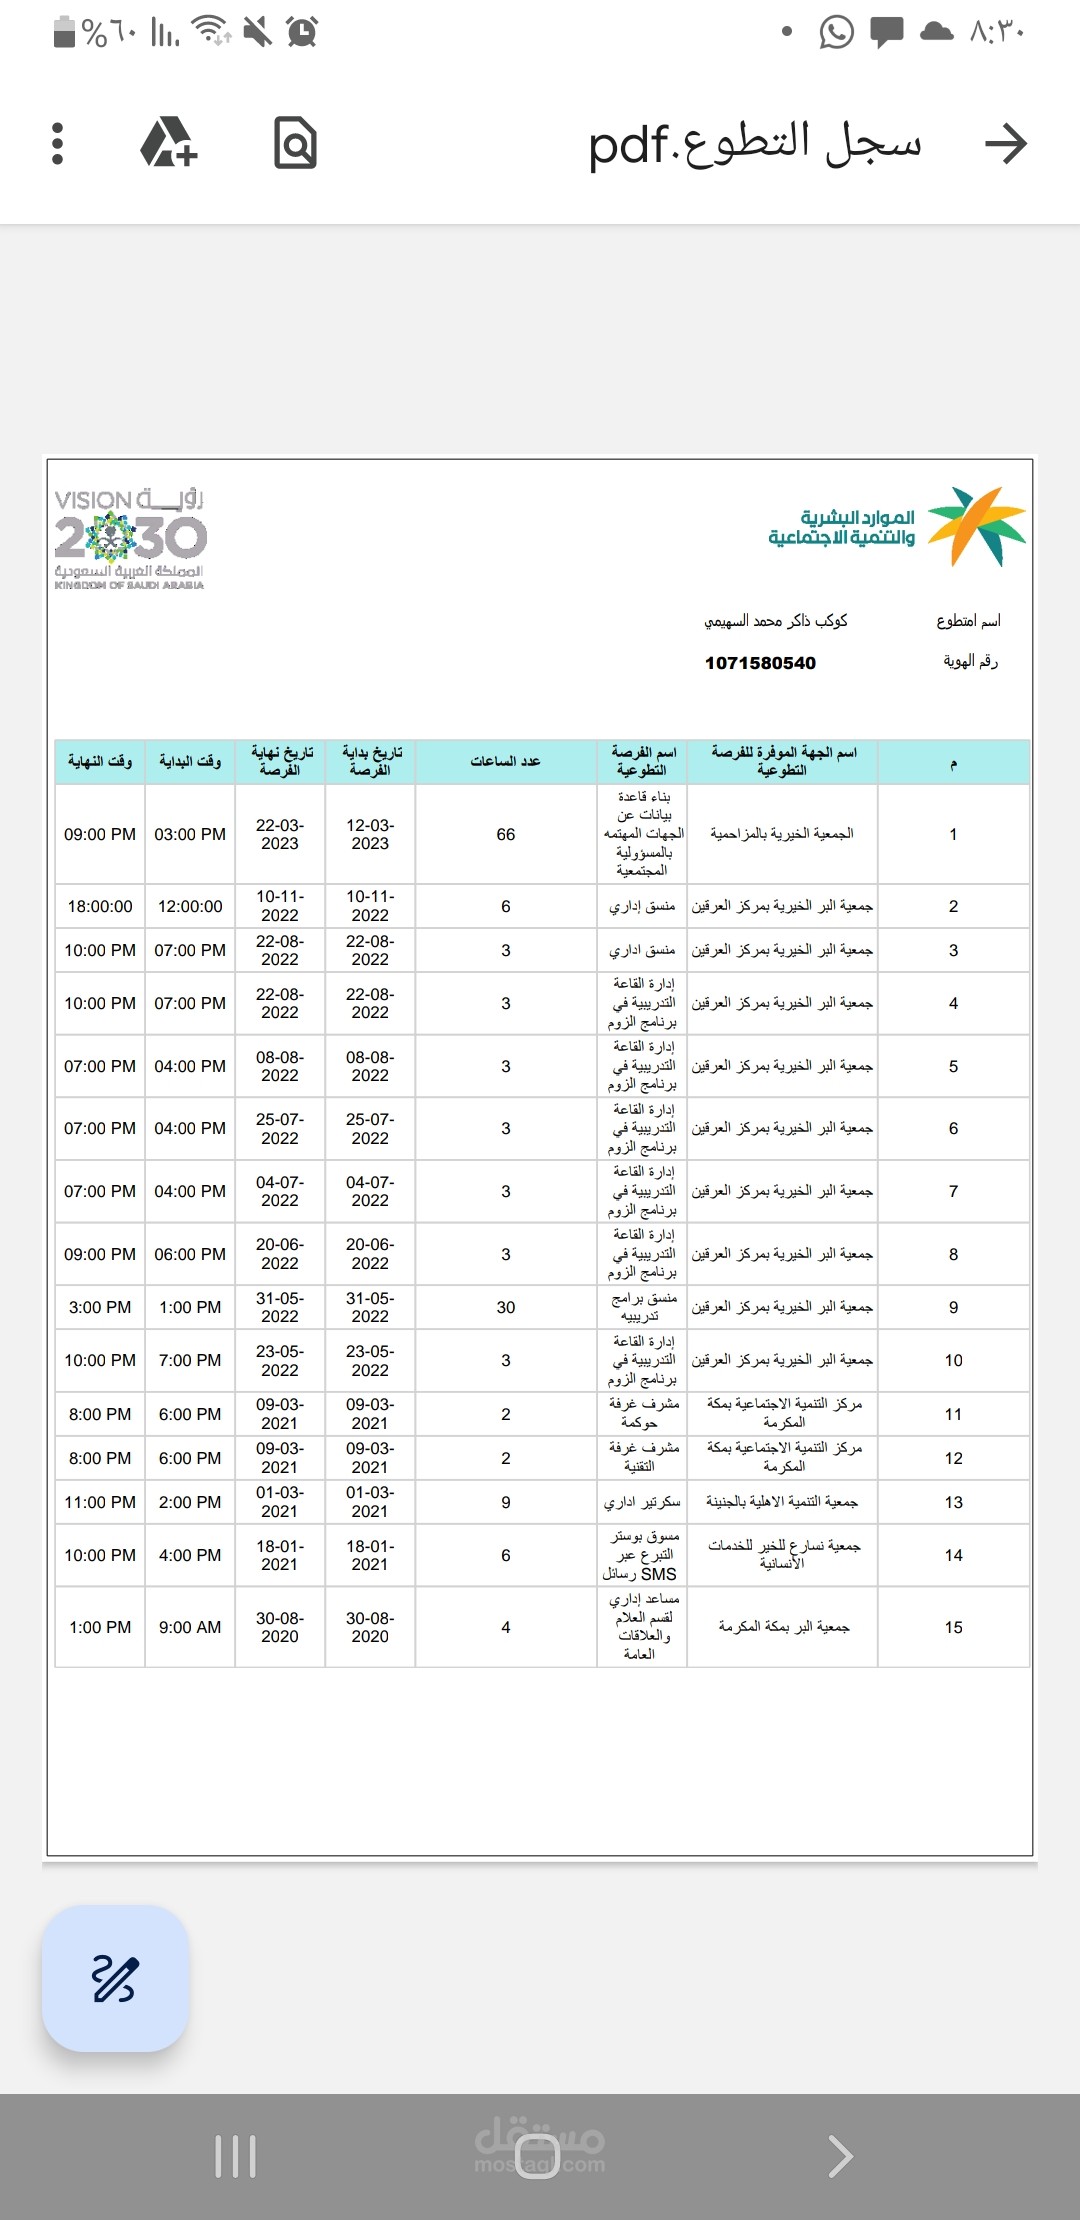Tap the ministry logo الموارد البشرية
Screen dimensions: 1080x2220
(x=897, y=527)
